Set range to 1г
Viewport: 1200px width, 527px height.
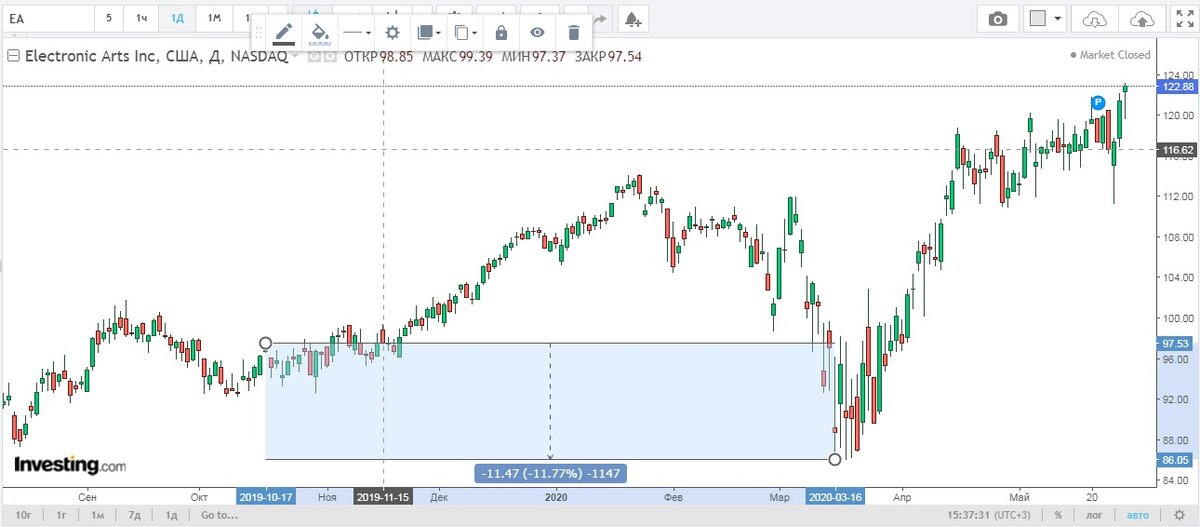60,516
